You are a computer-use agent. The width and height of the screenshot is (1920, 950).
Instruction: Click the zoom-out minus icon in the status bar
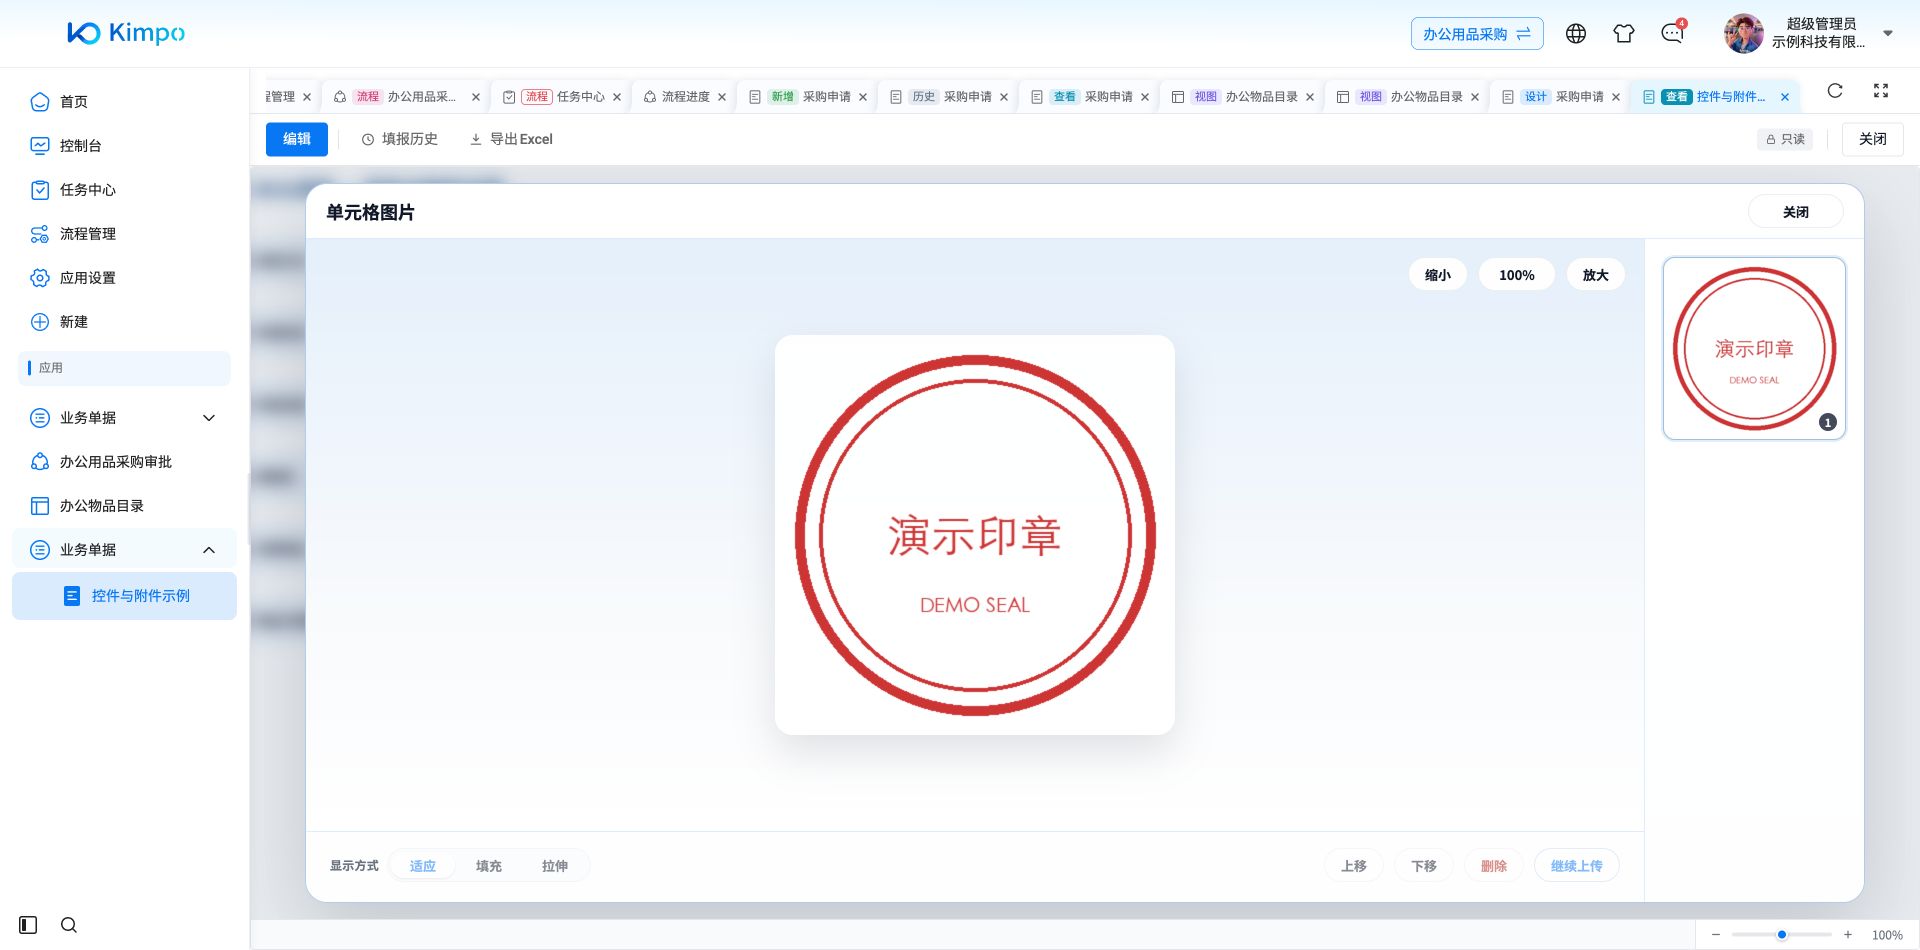(1716, 935)
